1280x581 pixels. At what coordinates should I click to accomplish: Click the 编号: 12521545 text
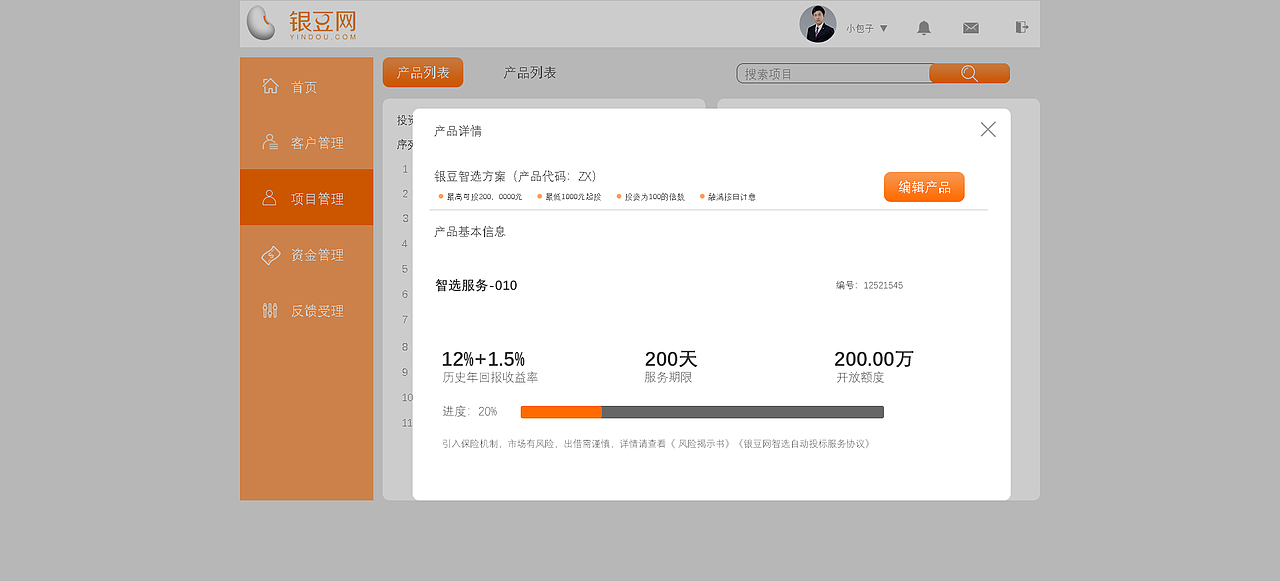point(869,286)
